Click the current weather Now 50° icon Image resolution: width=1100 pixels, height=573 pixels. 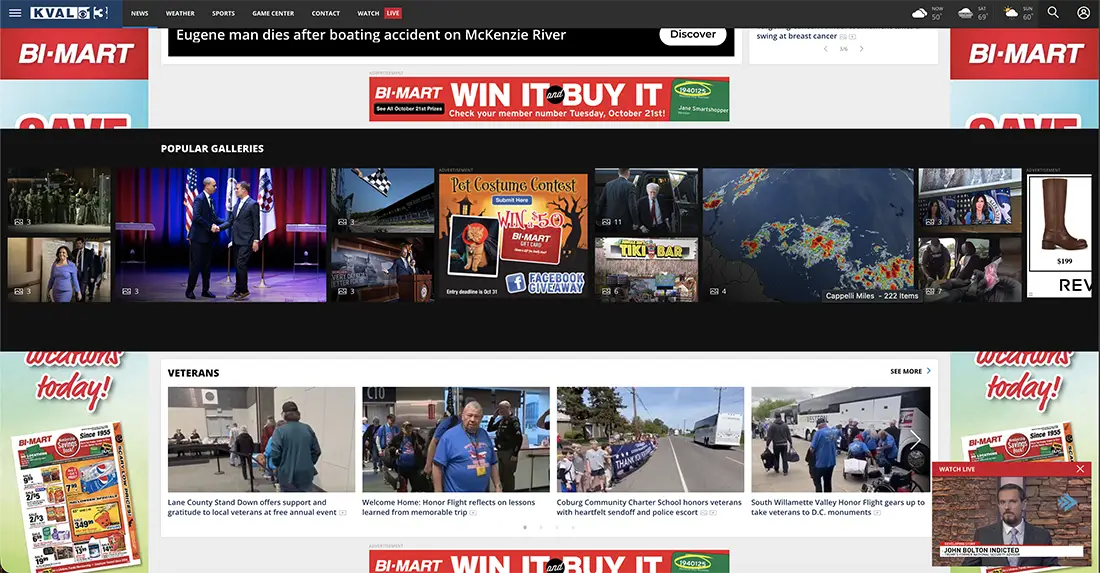tap(919, 13)
